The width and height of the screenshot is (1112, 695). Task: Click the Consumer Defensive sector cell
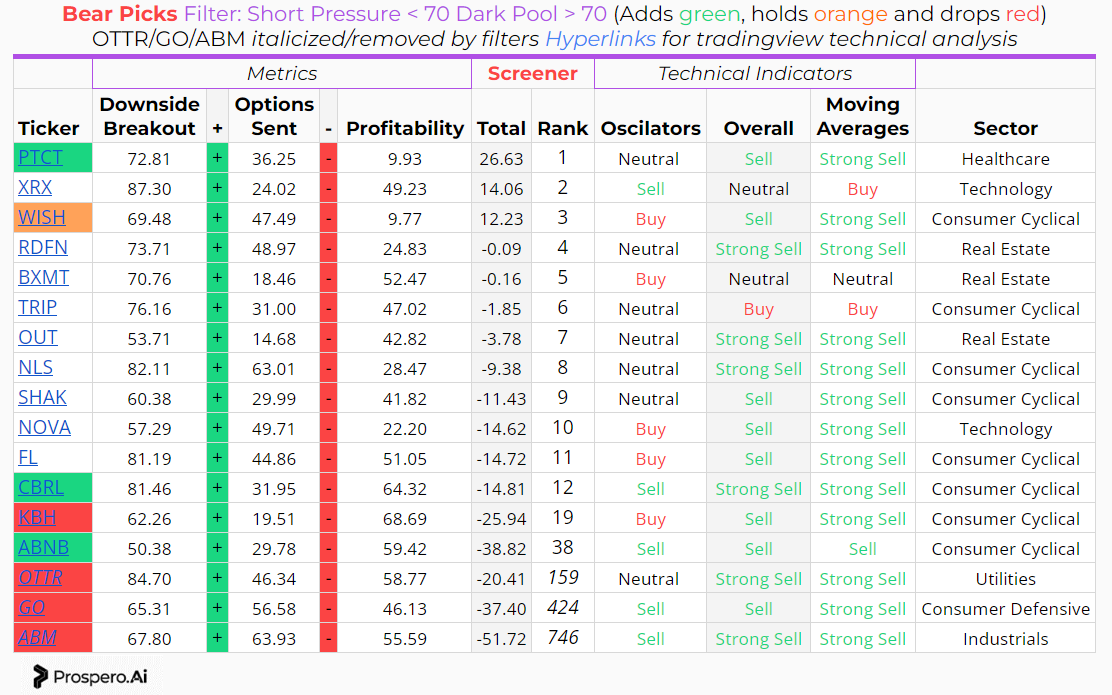1005,608
